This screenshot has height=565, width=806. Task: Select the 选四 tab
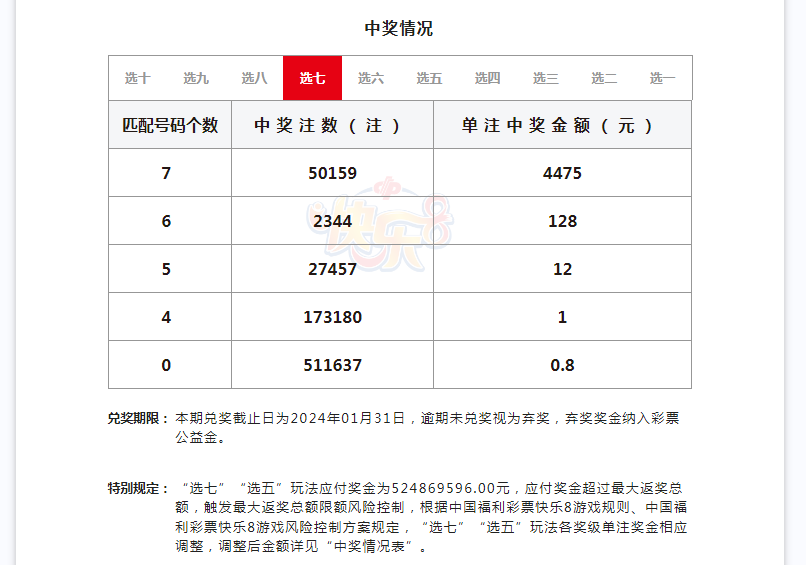pos(487,78)
